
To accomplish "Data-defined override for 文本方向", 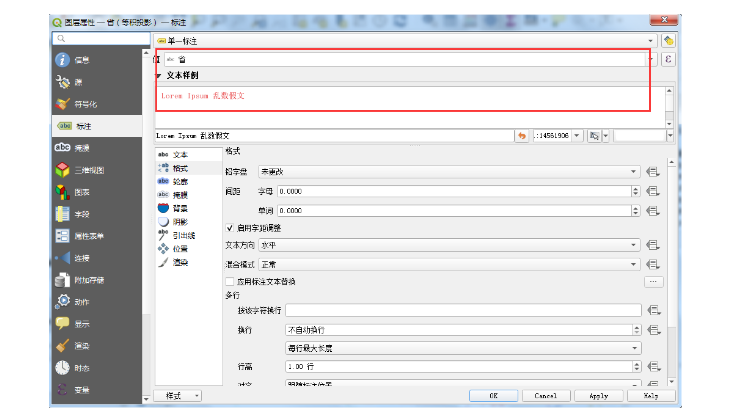I will (653, 245).
